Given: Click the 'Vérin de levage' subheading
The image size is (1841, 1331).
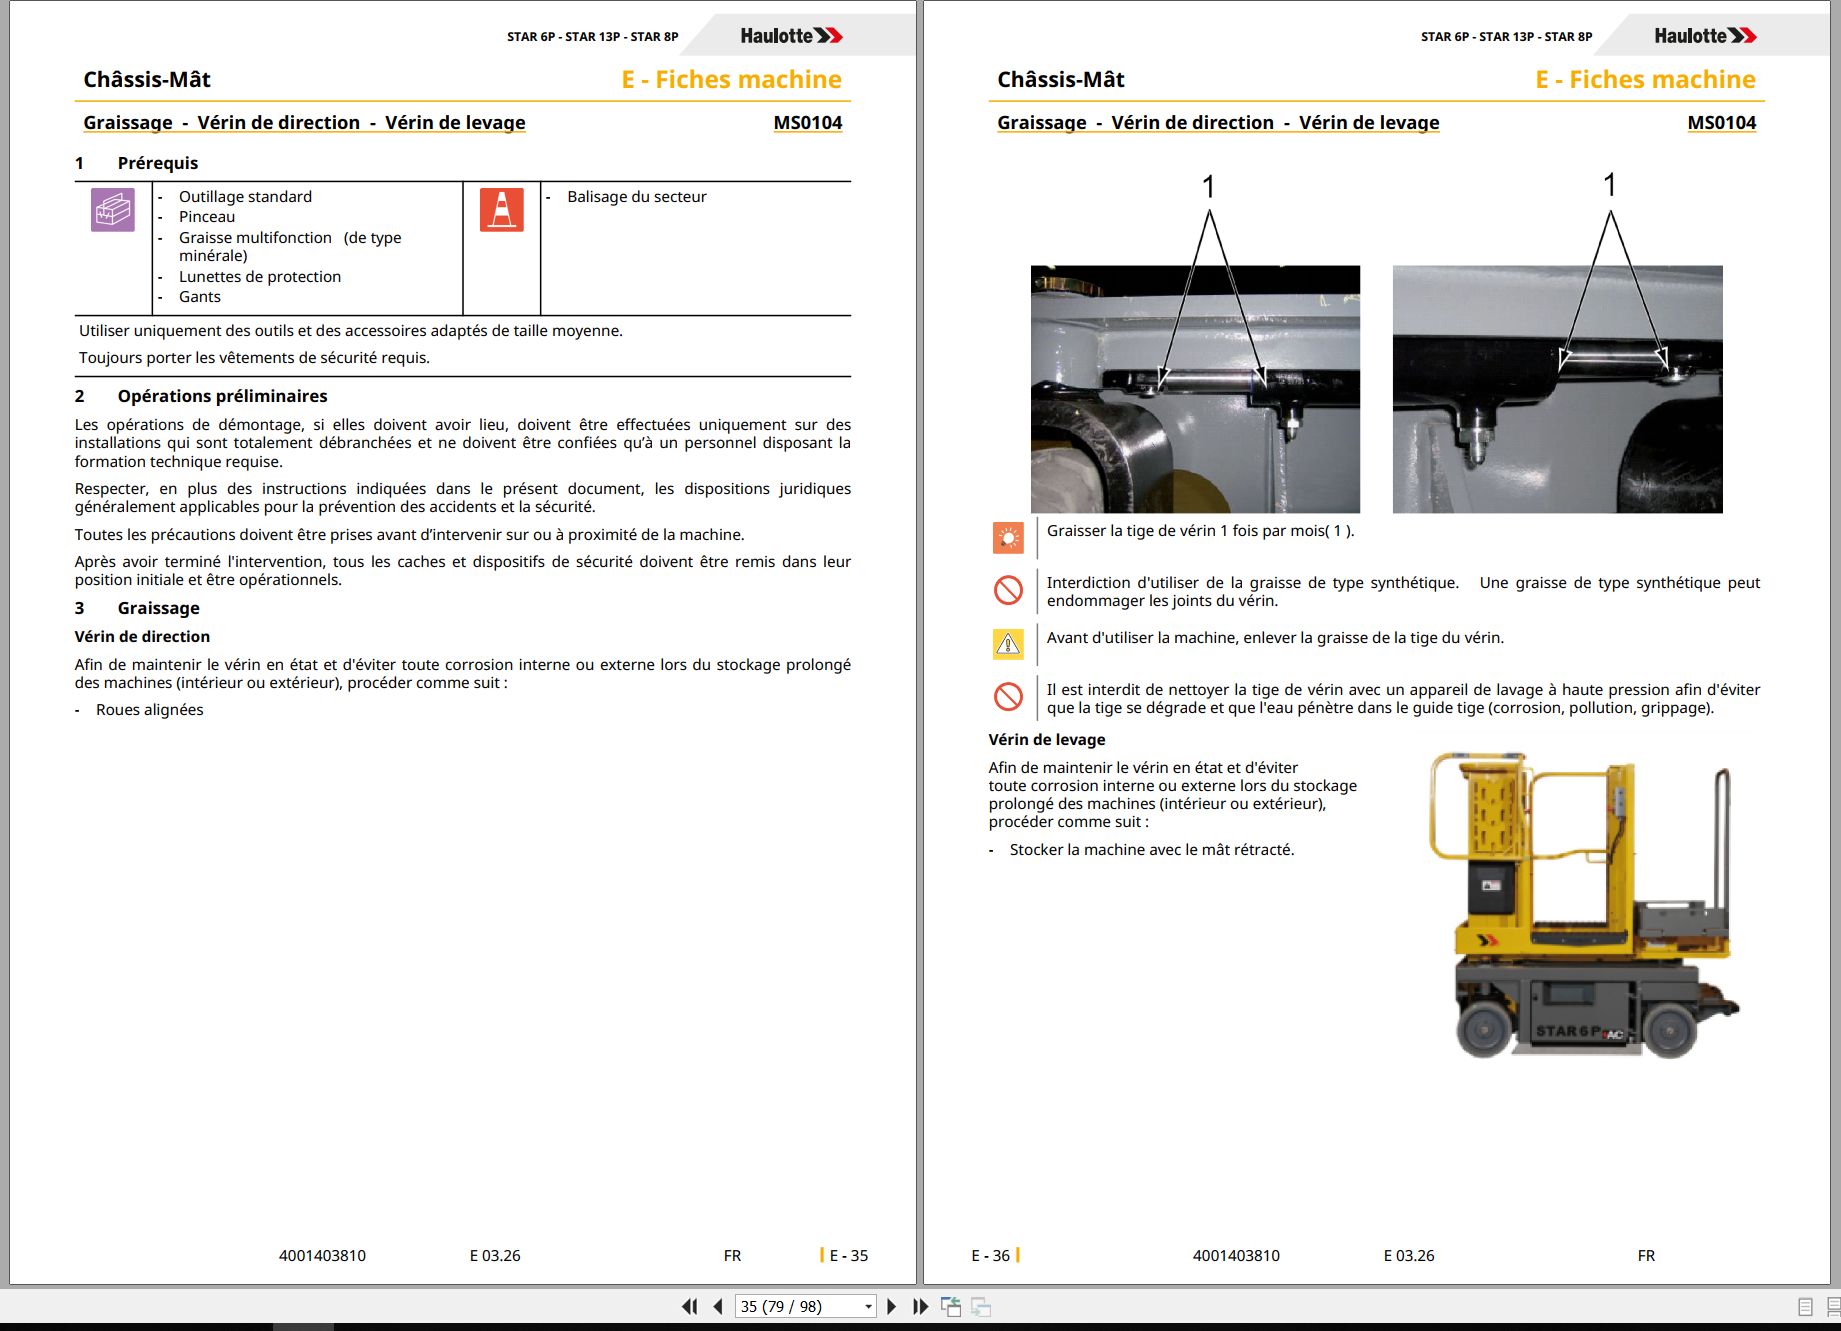Looking at the screenshot, I should pyautogui.click(x=1047, y=740).
